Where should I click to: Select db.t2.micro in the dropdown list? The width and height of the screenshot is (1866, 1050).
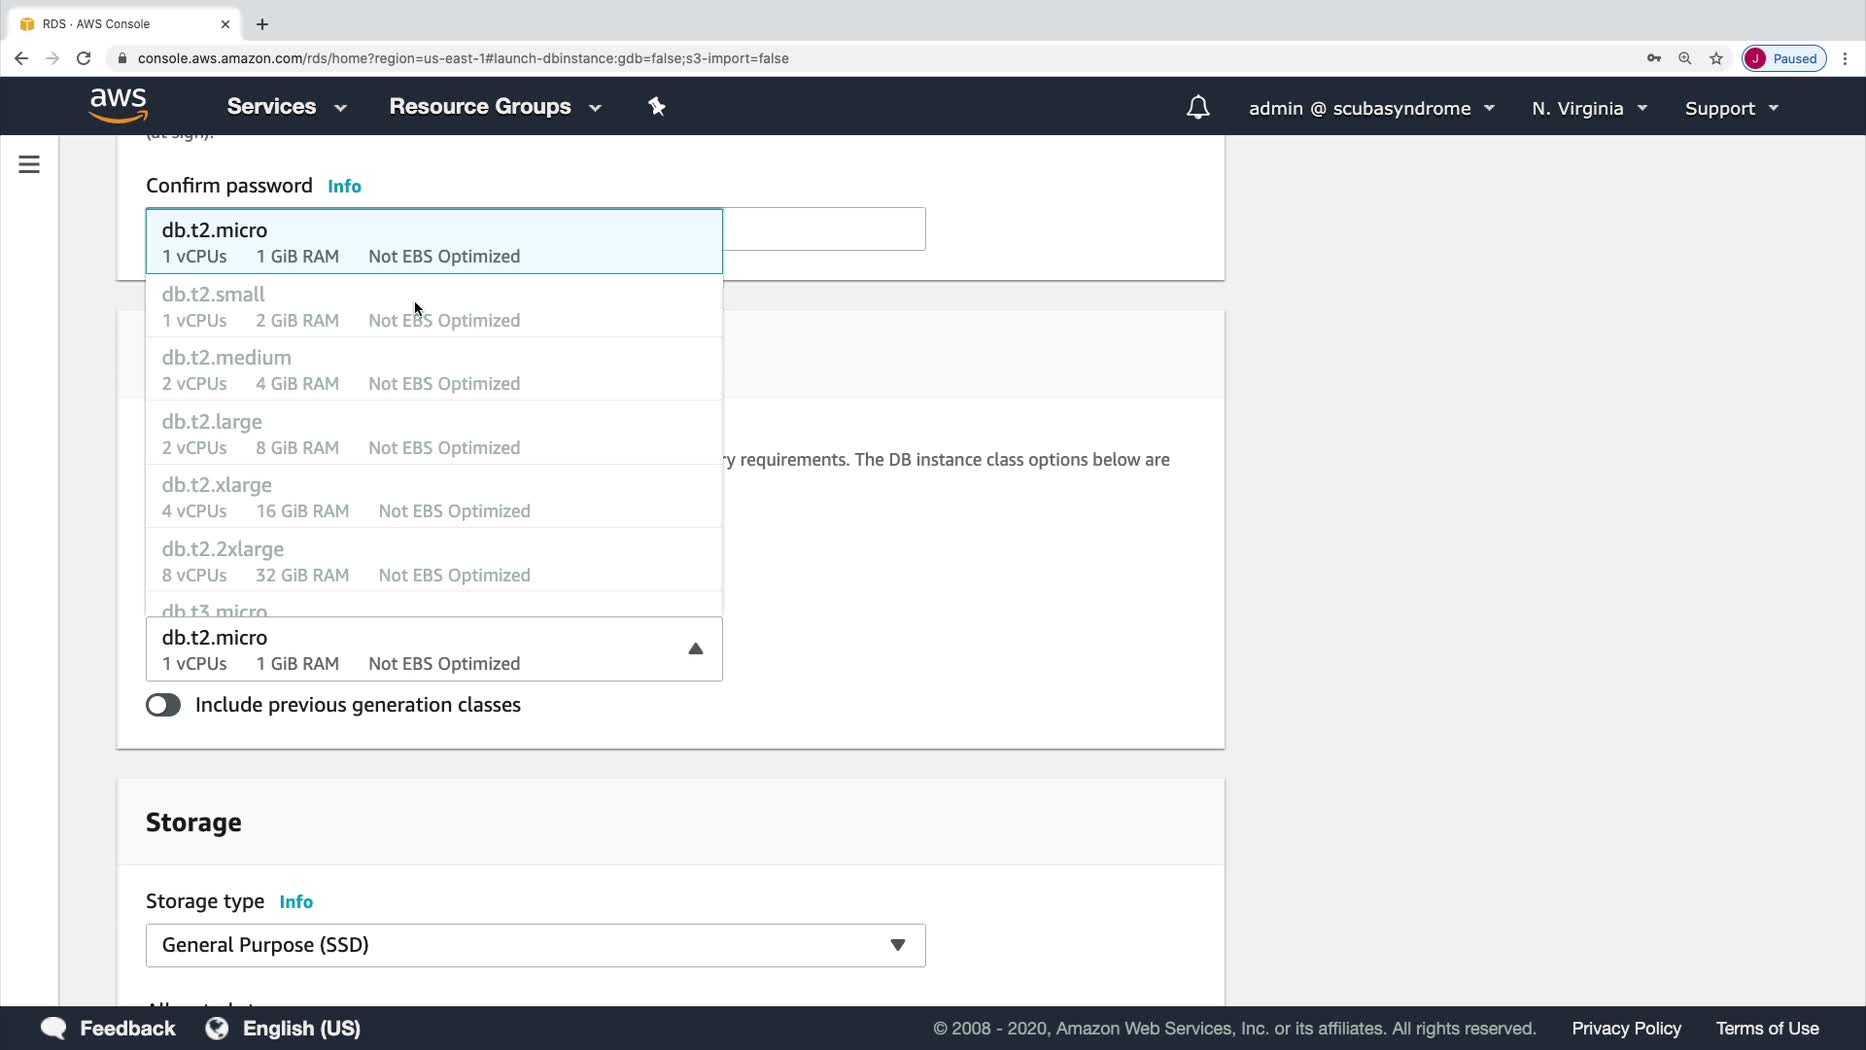click(x=434, y=242)
